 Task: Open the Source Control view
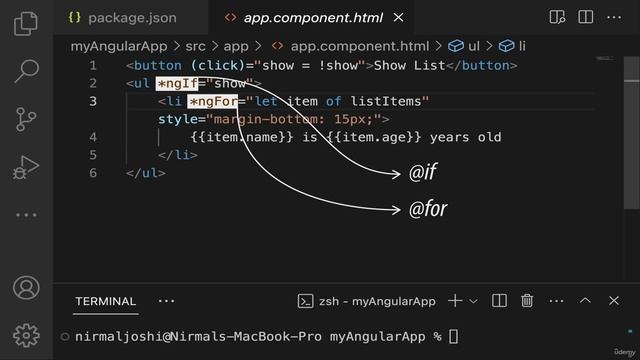(26, 119)
